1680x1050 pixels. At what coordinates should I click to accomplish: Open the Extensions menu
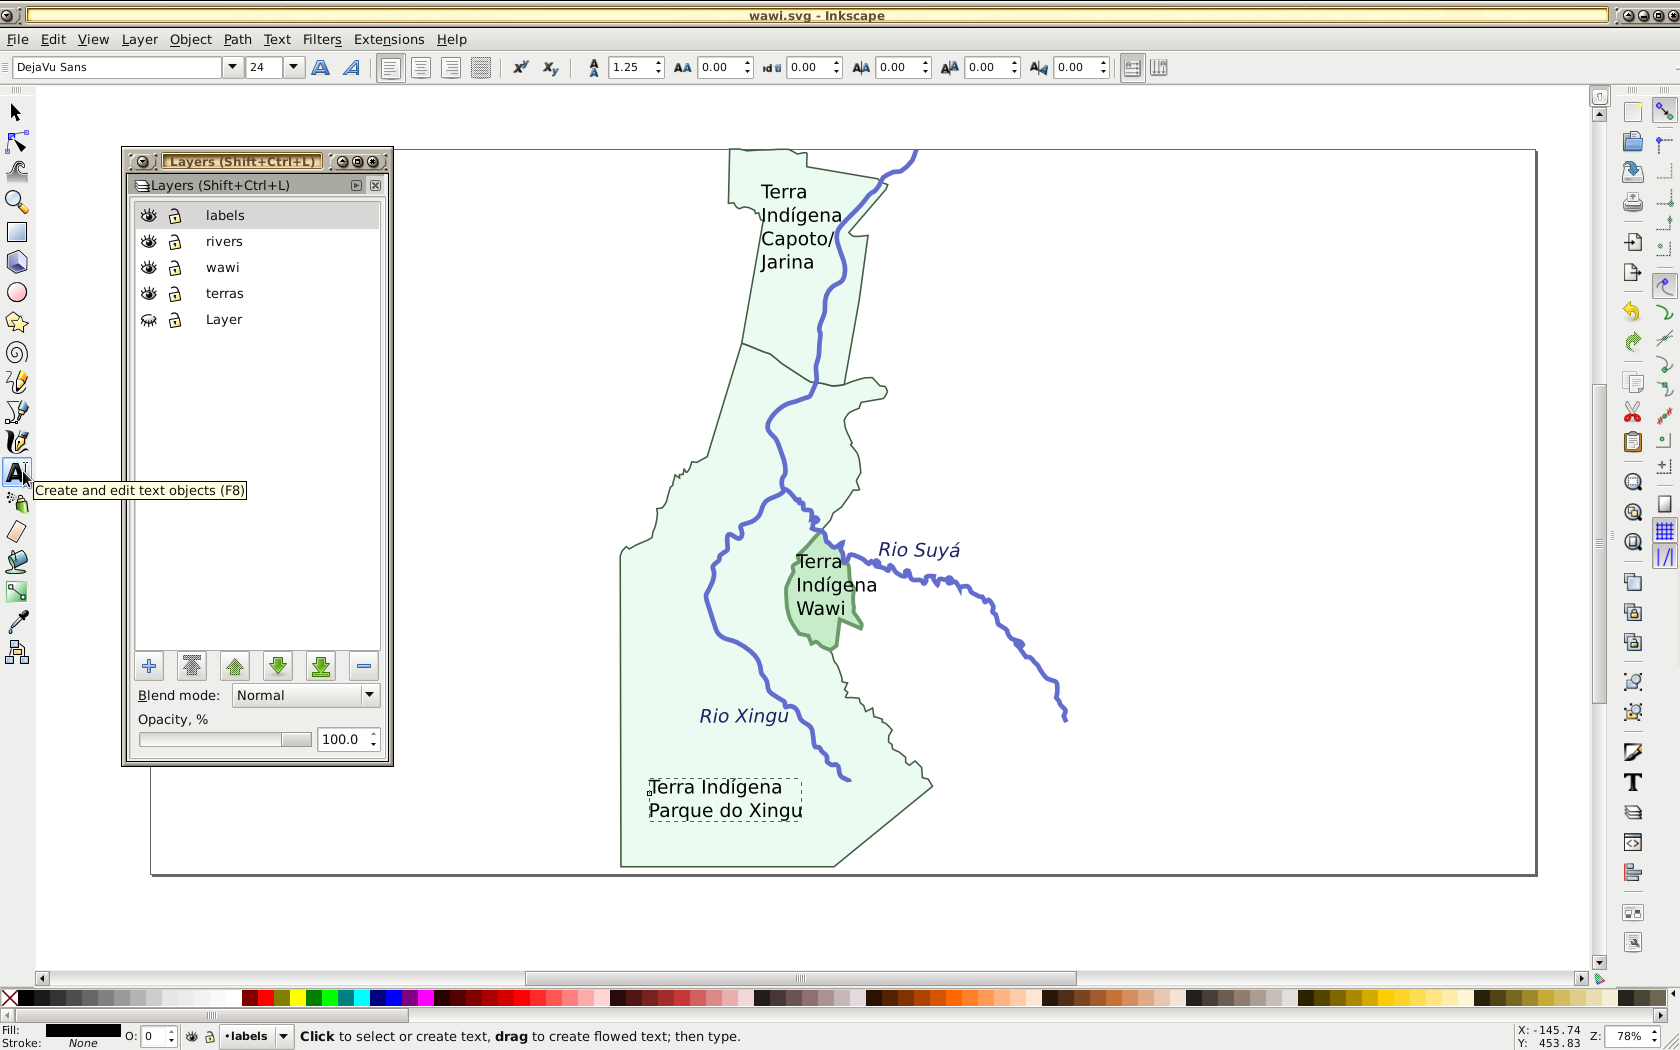coord(388,40)
